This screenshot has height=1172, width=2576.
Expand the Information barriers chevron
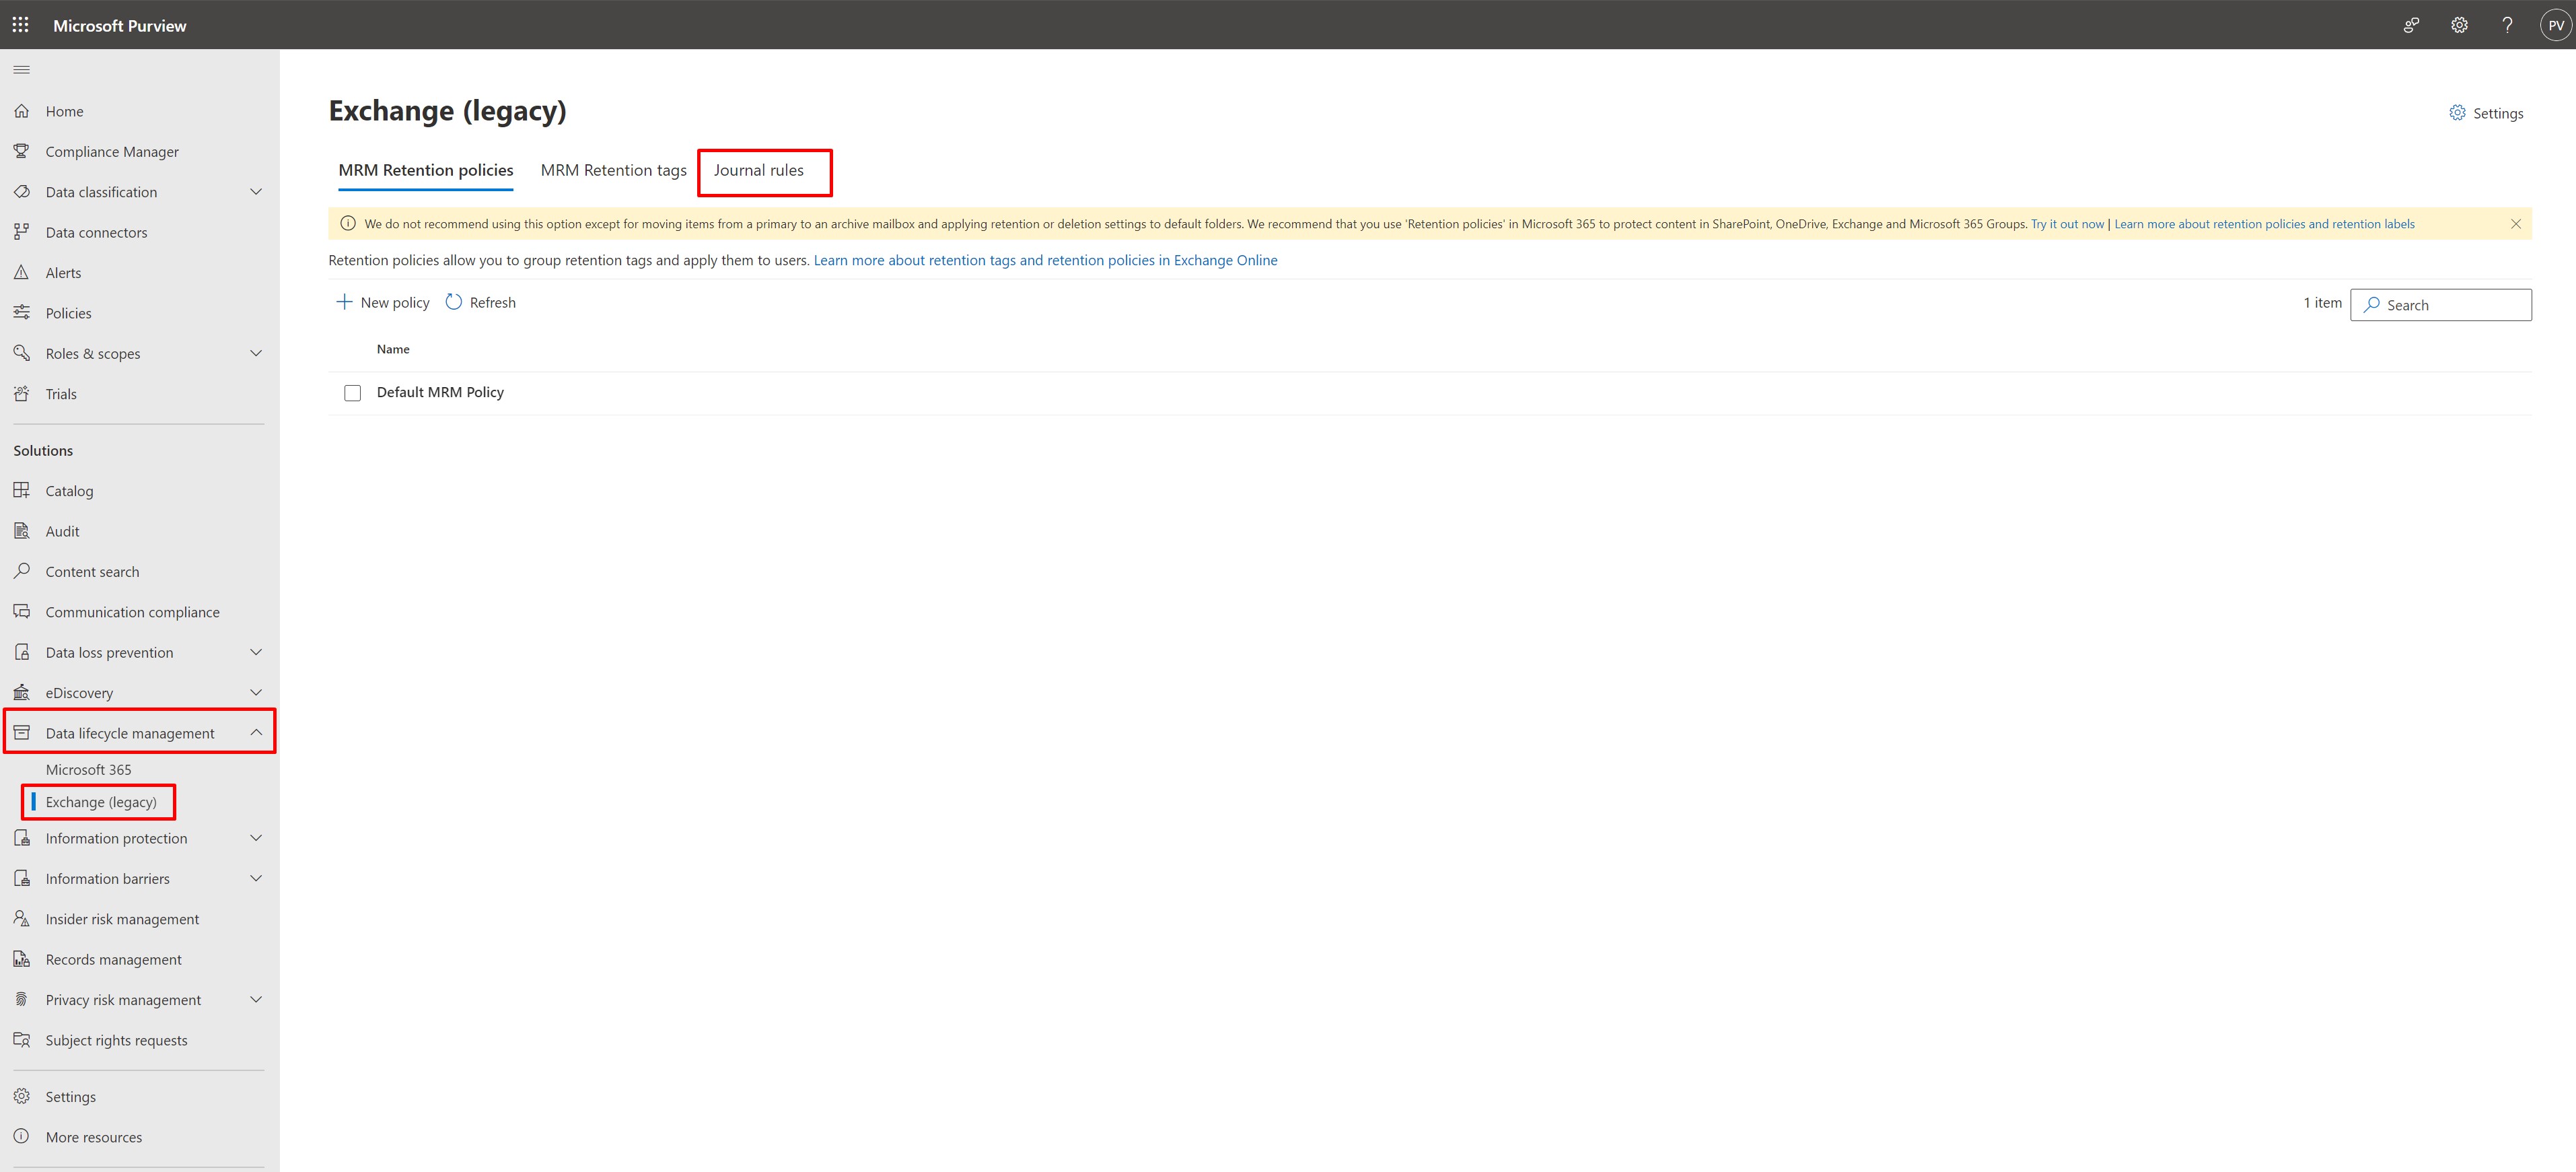tap(256, 878)
